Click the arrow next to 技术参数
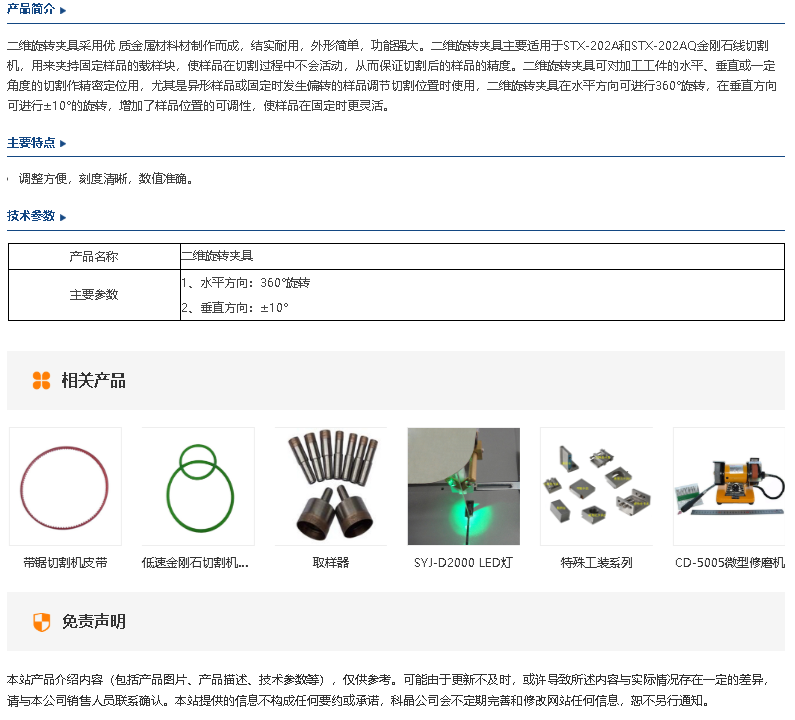The image size is (795, 720). (x=63, y=217)
